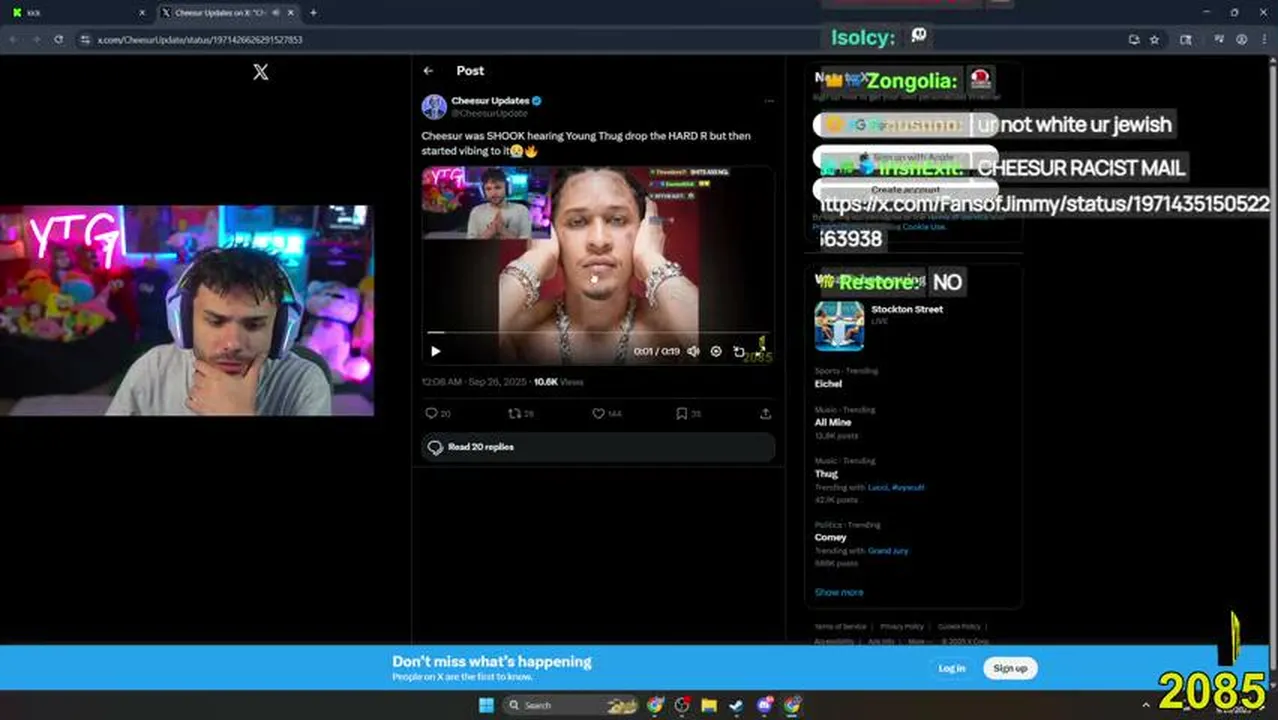This screenshot has width=1278, height=720.
Task: Open trending topic Comey
Action: (x=830, y=538)
